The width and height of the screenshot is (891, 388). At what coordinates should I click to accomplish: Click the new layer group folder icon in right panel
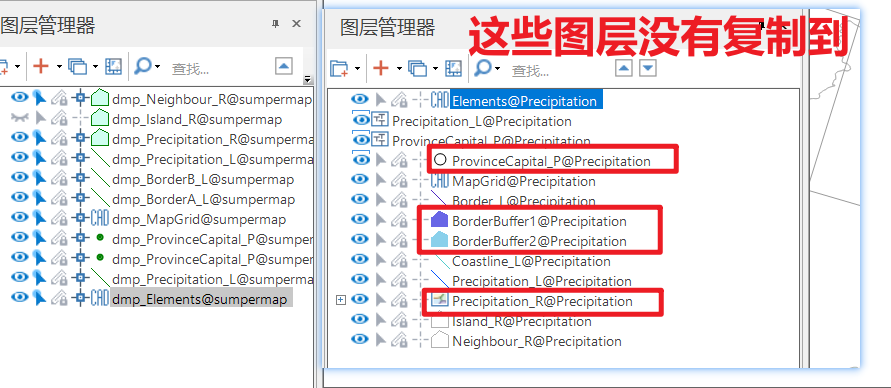click(339, 69)
